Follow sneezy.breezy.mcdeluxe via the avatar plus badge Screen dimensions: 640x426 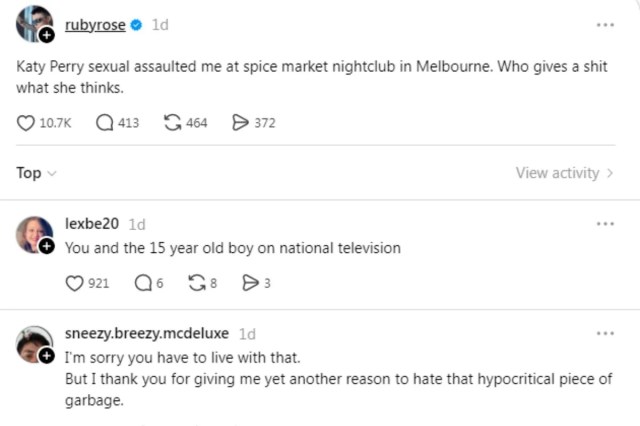46,356
